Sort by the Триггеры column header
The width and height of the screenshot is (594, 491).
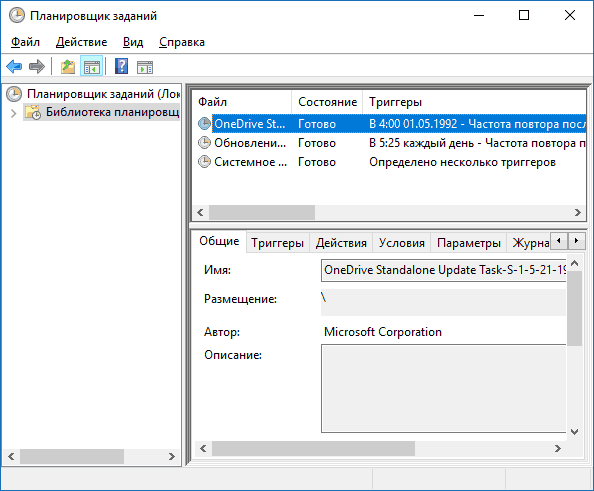[474, 102]
